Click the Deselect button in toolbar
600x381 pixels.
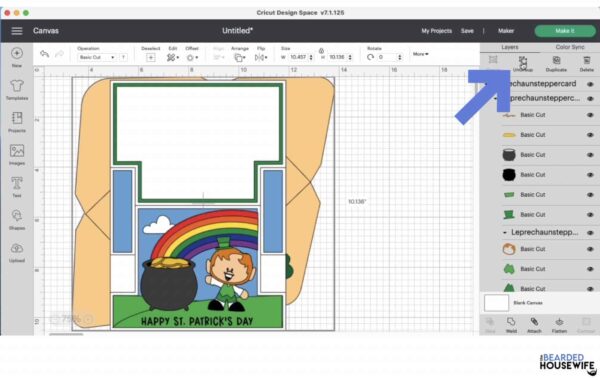pos(150,57)
